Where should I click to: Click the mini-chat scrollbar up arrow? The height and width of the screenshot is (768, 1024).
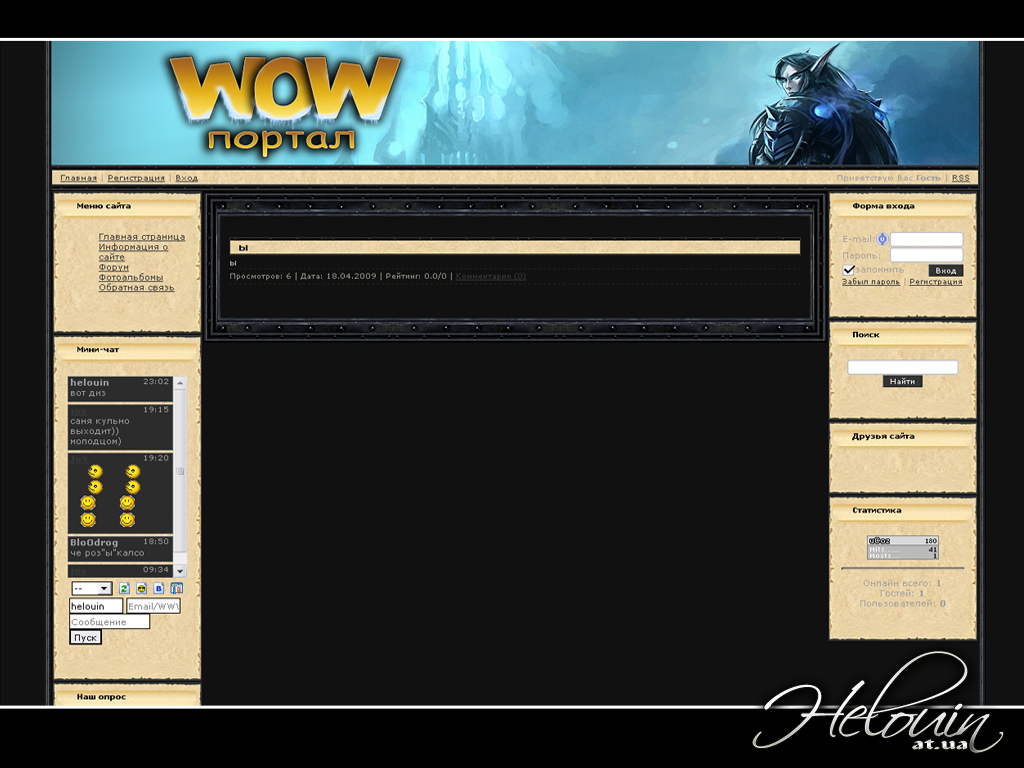180,383
